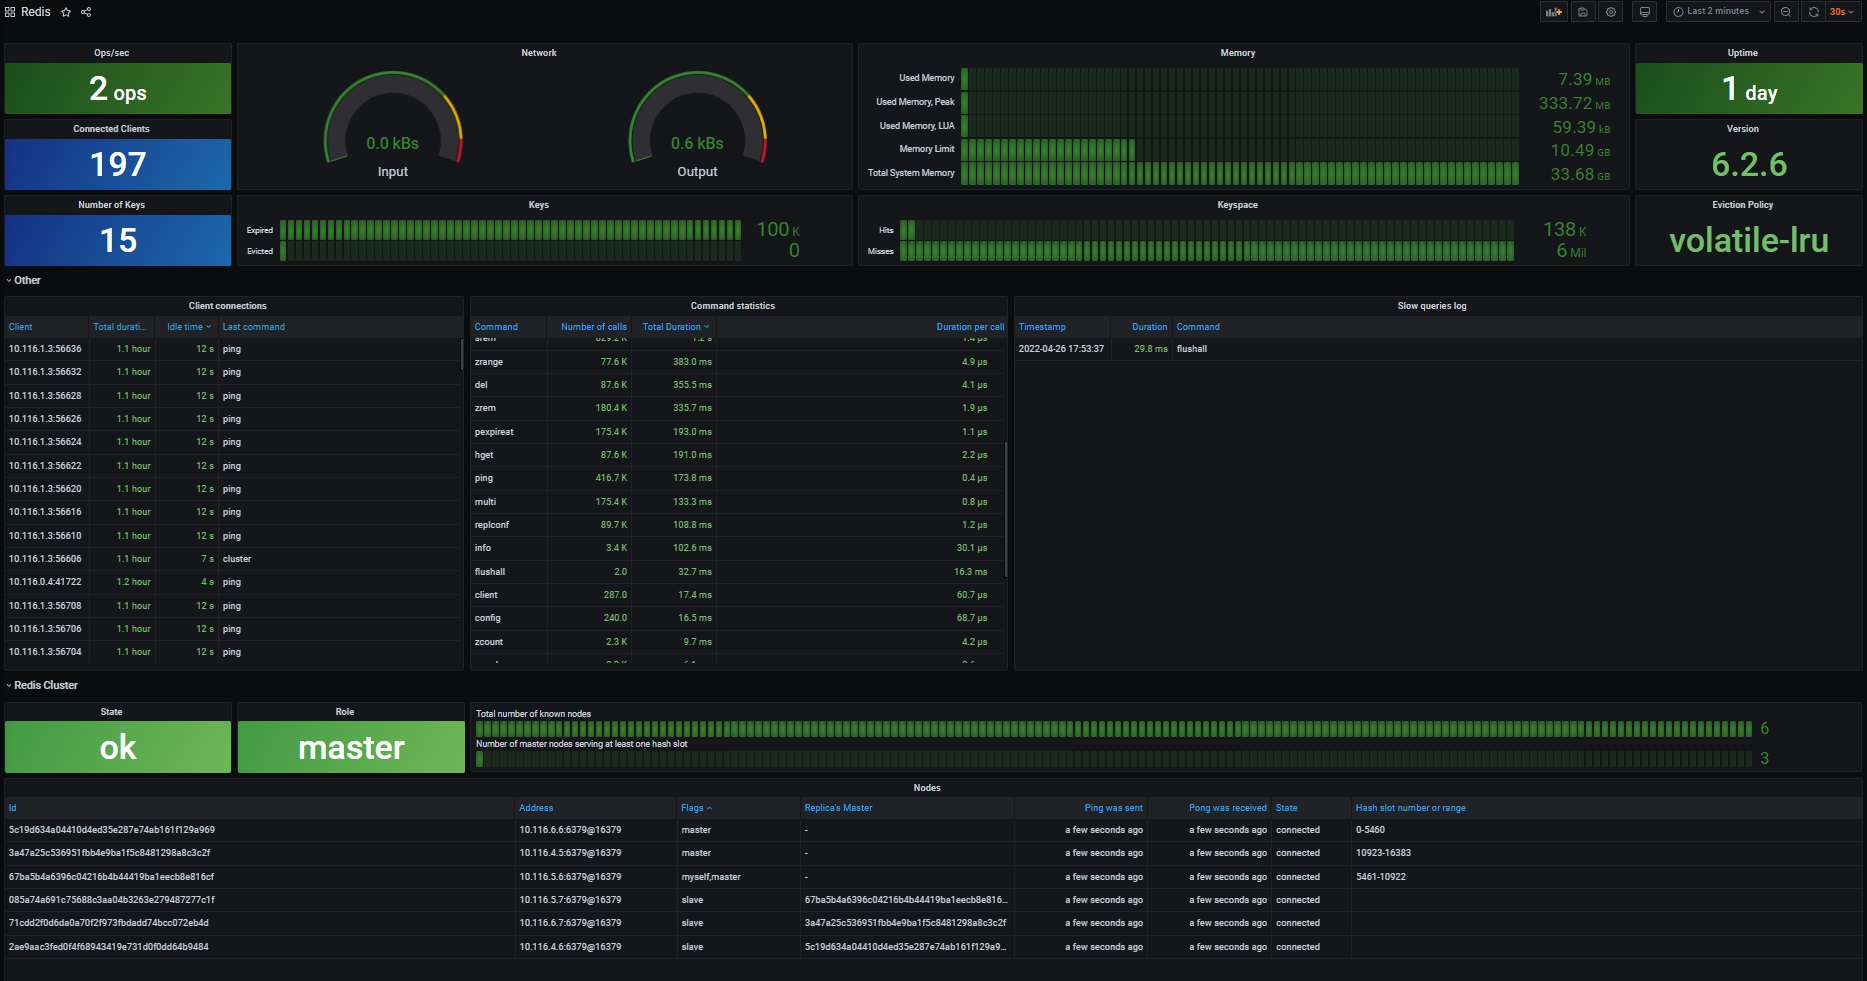Star the Redis dashboard

[66, 12]
